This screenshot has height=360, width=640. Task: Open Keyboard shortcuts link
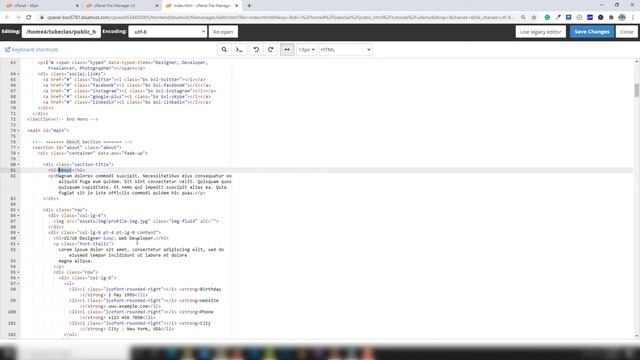click(x=31, y=49)
